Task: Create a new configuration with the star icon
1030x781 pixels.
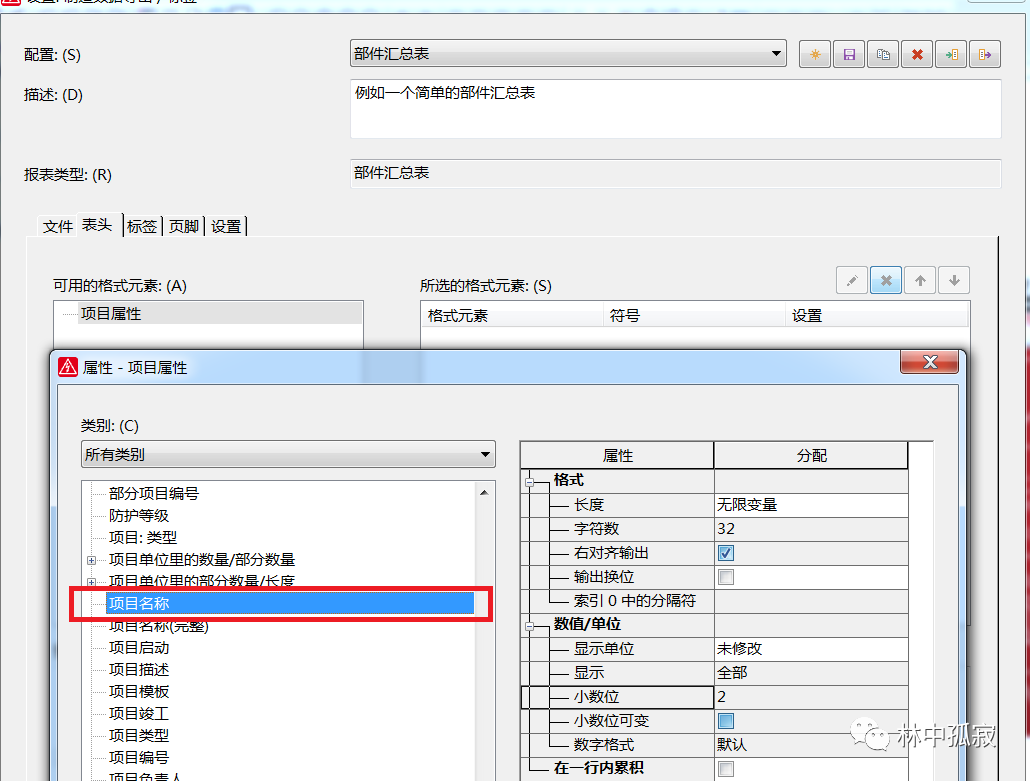Action: 814,54
